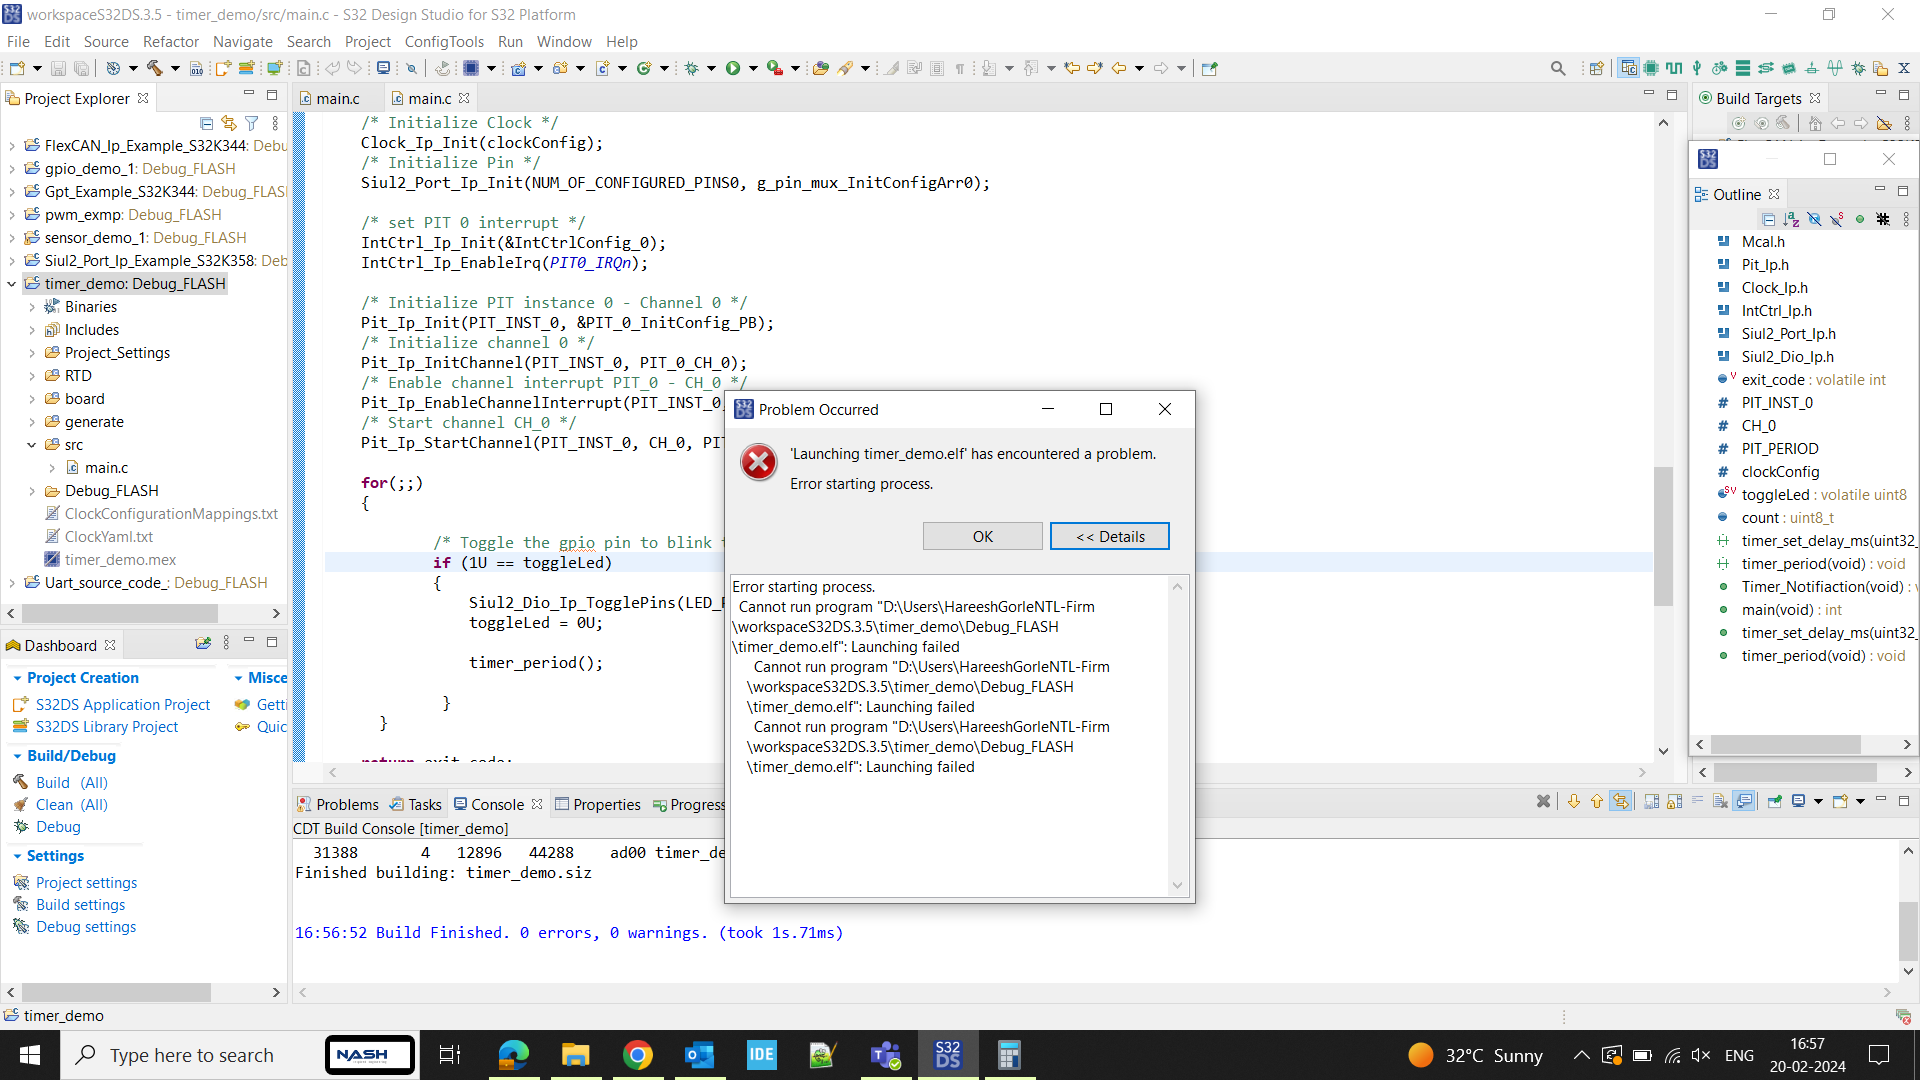
Task: Open the ConfigTools menu
Action: click(443, 42)
